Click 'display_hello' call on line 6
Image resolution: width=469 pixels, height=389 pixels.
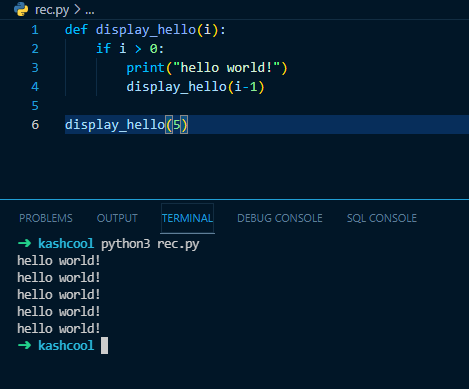click(x=115, y=125)
